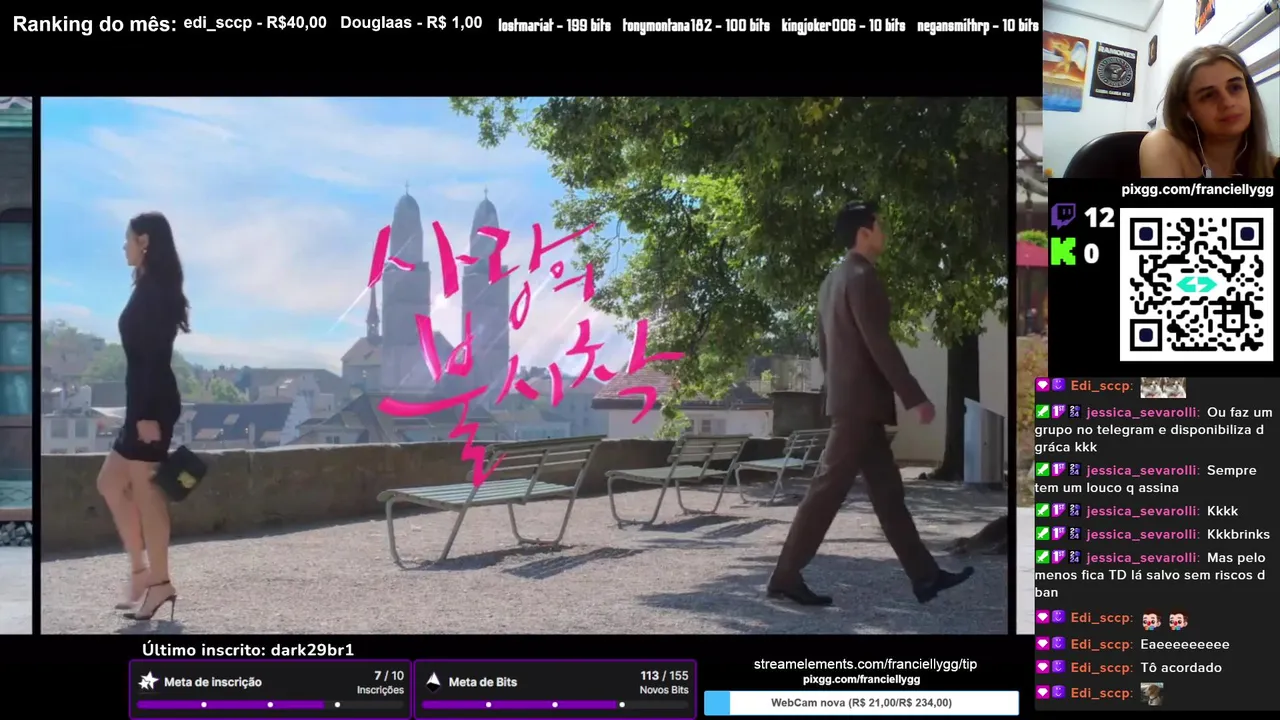Screen dimensions: 1280x720
Task: Click 'Mas pelo menos fica TD' chat message
Action: 1151,575
